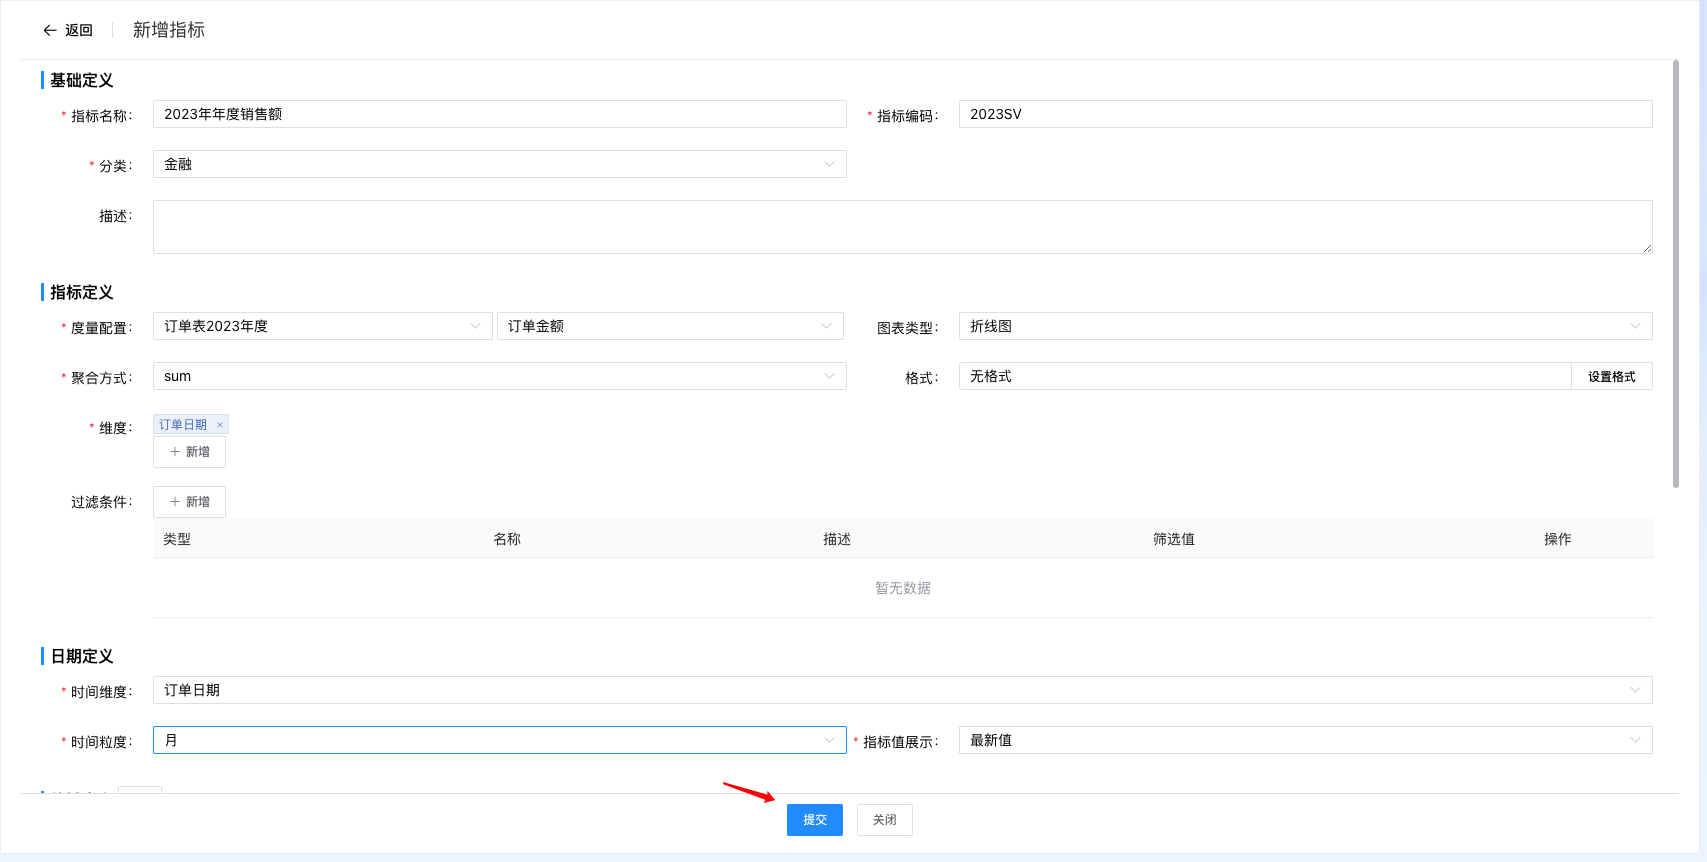Open the 订单金额 field dropdown
This screenshot has width=1707, height=862.
point(669,326)
